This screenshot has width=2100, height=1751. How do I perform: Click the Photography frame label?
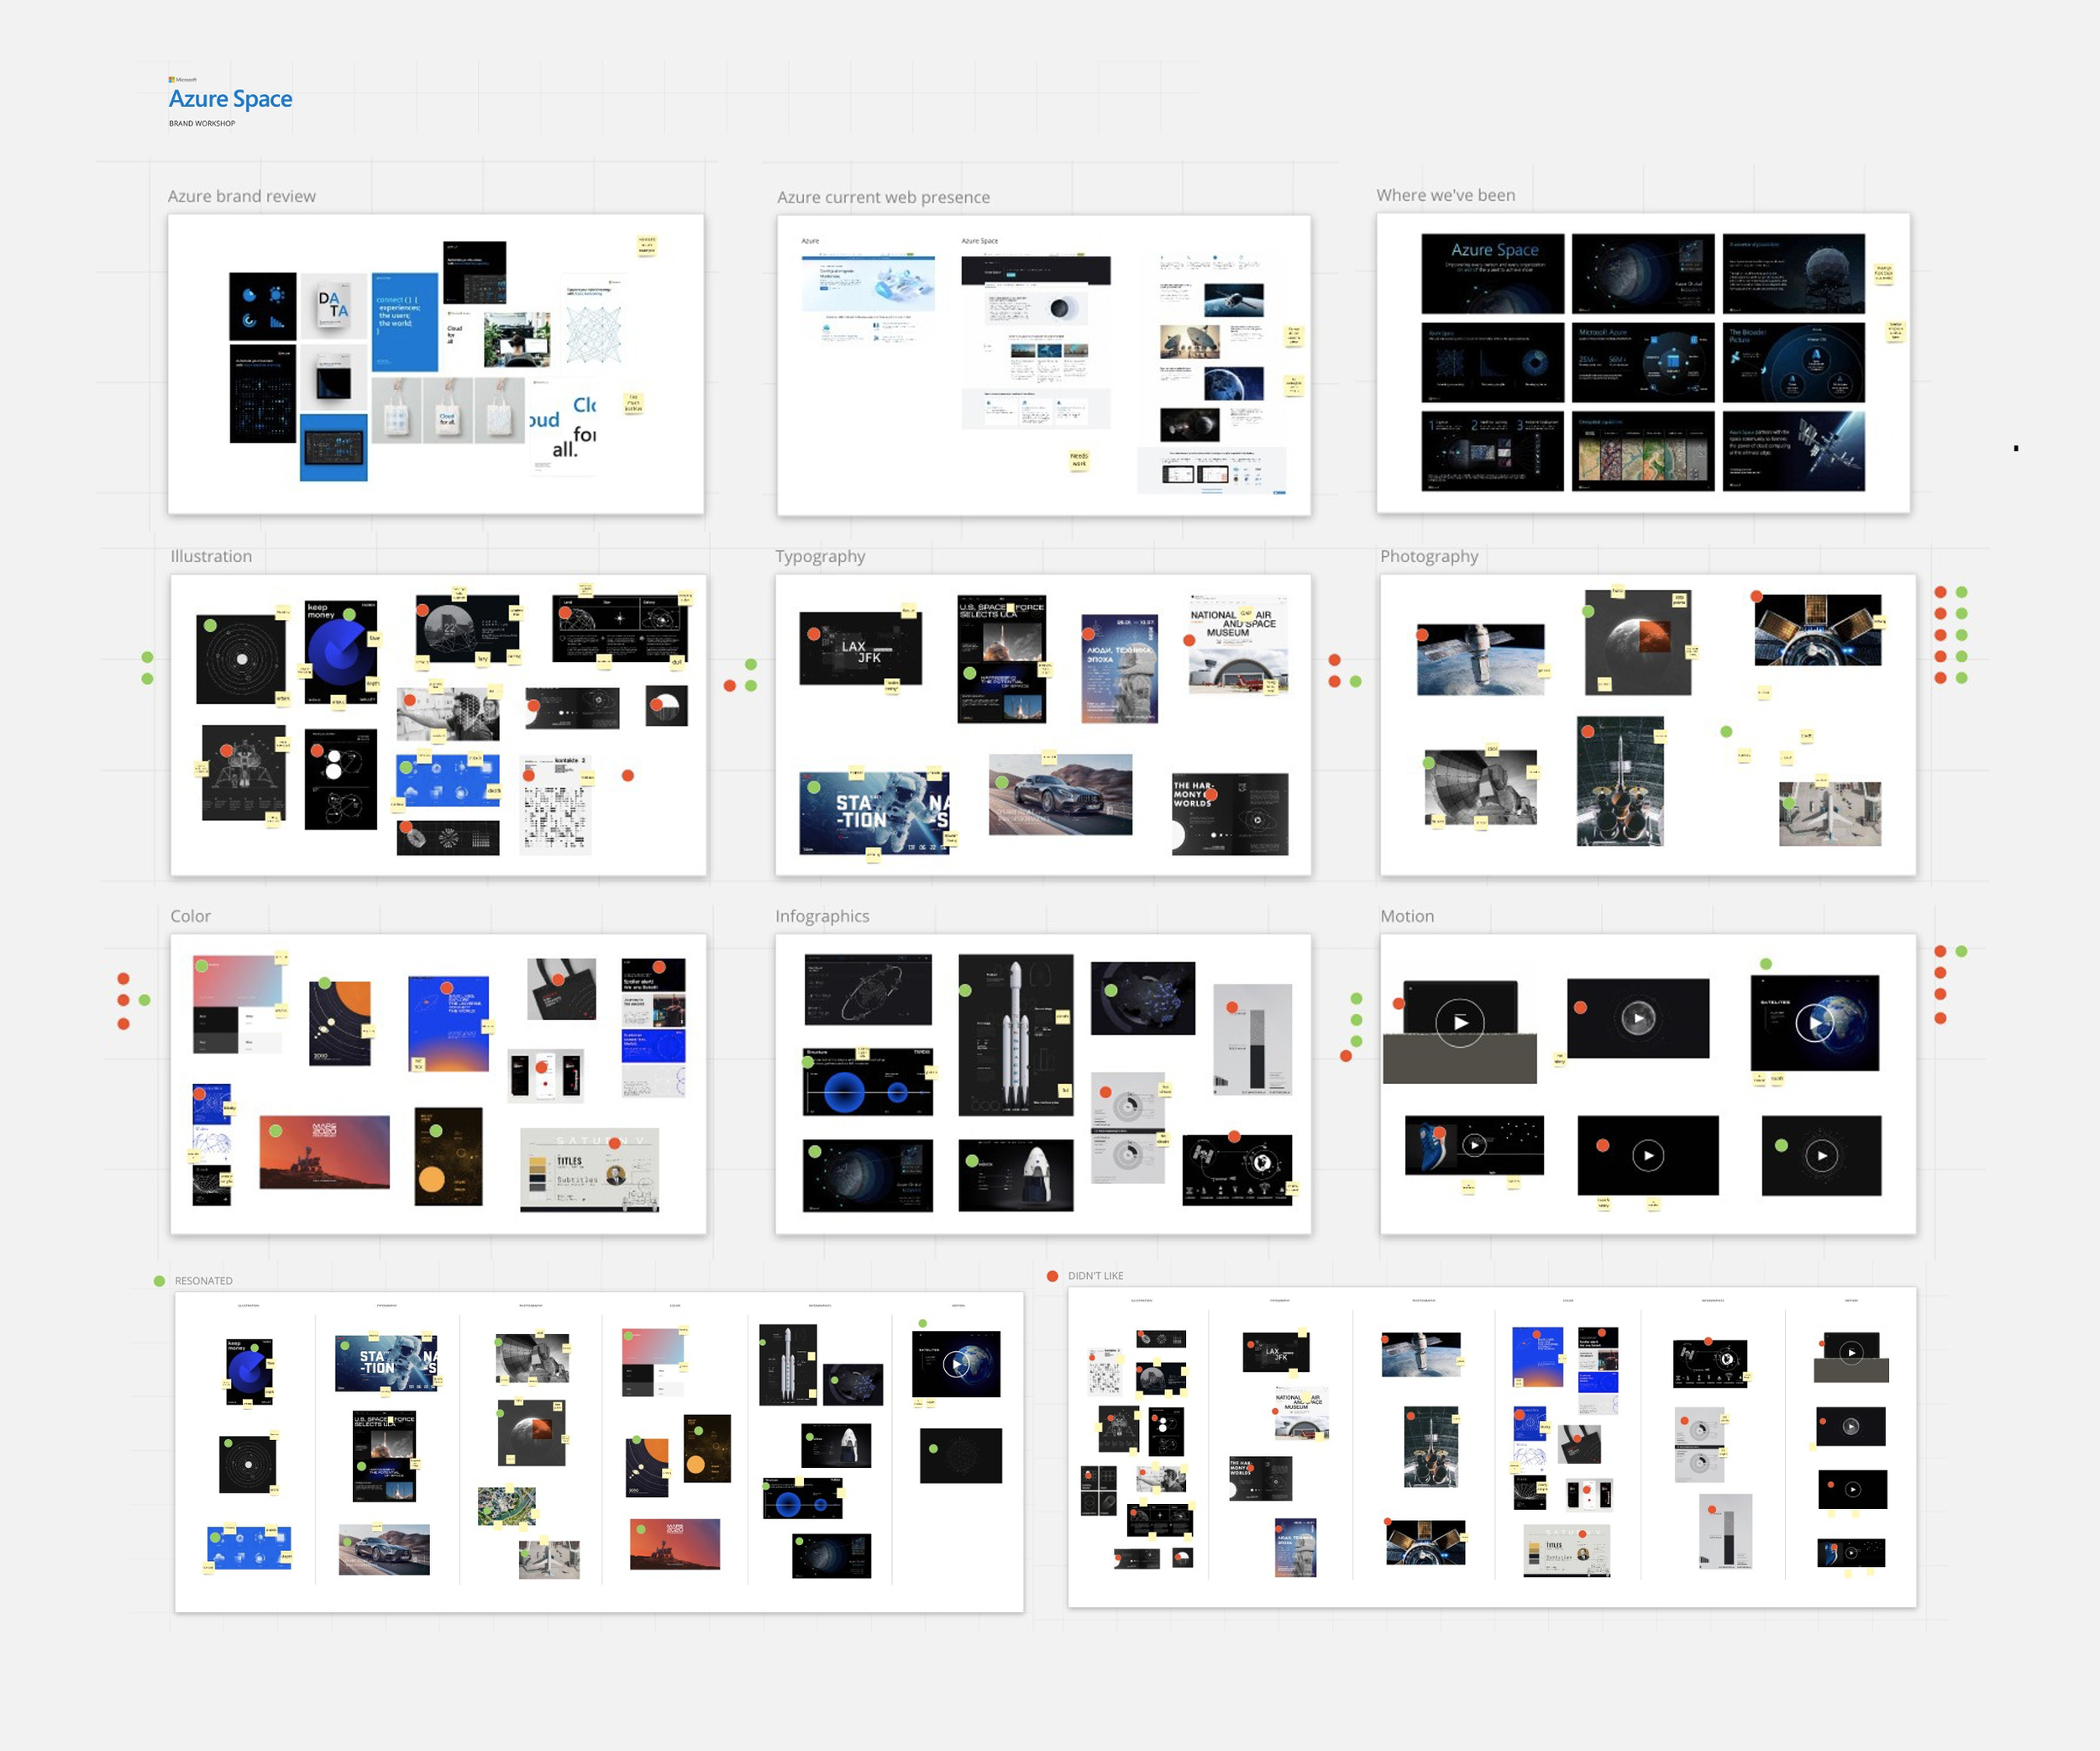click(x=1429, y=556)
